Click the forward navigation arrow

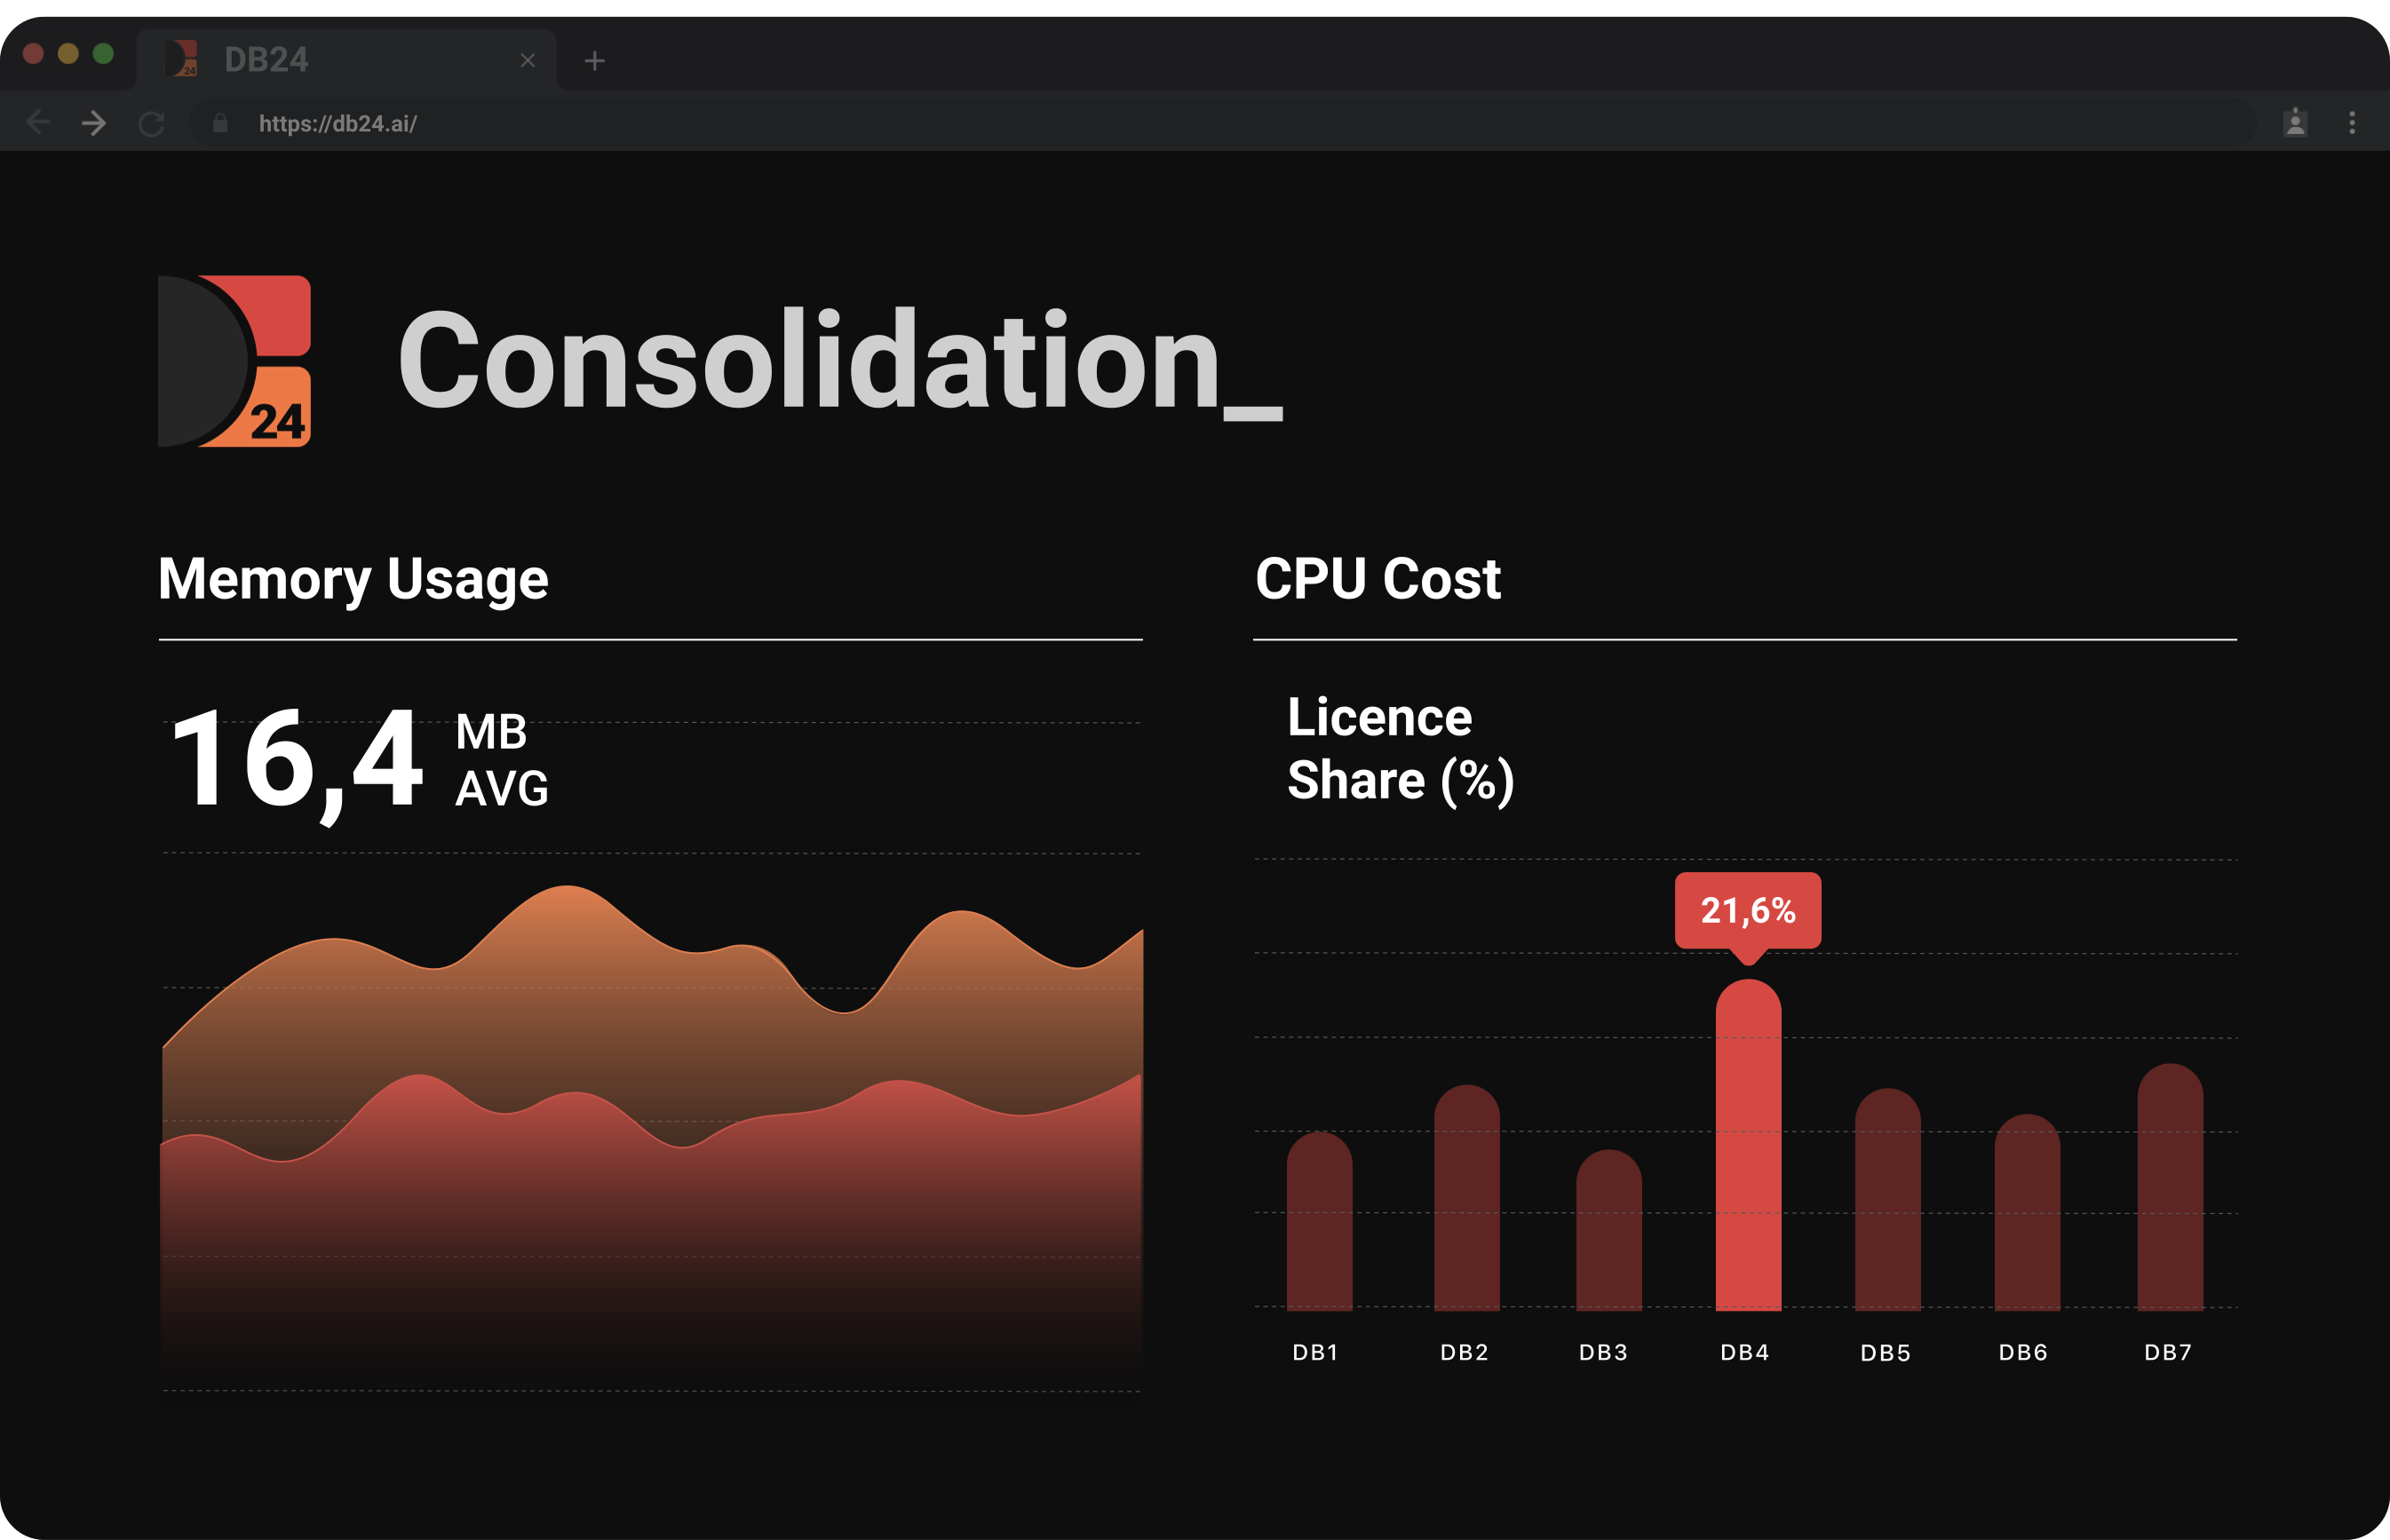click(x=95, y=123)
